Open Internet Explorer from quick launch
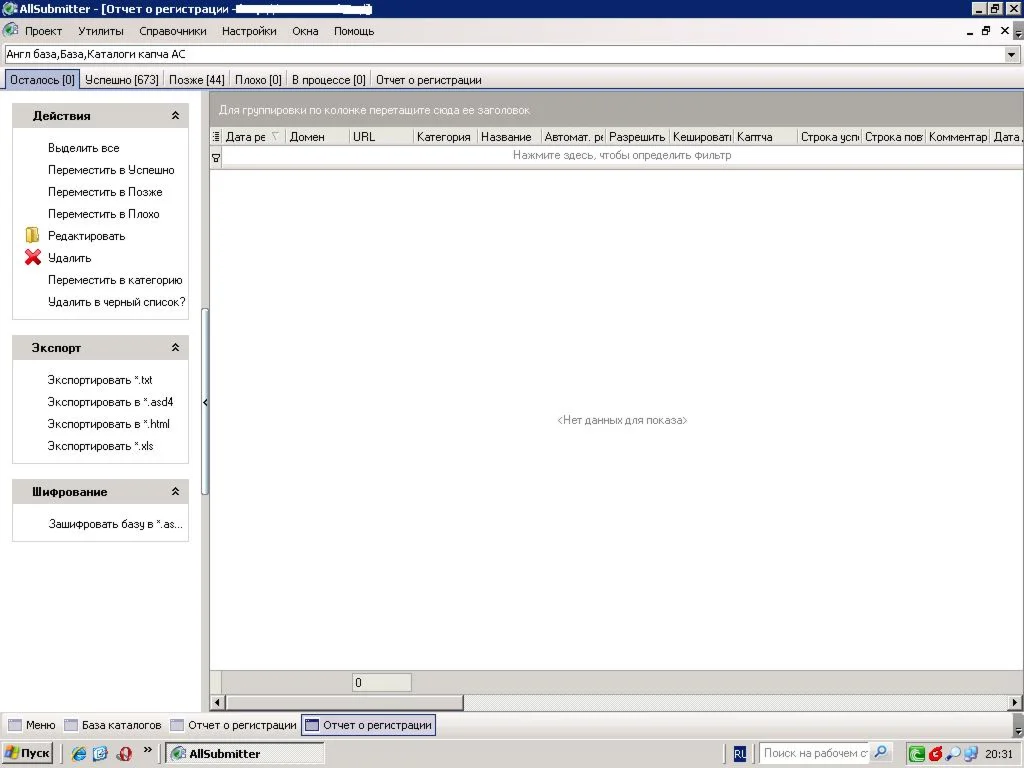 pos(79,753)
